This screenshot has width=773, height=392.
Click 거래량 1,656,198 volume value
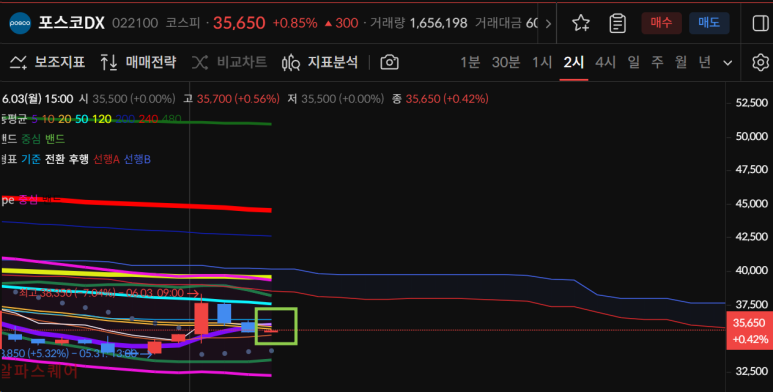pyautogui.click(x=419, y=23)
